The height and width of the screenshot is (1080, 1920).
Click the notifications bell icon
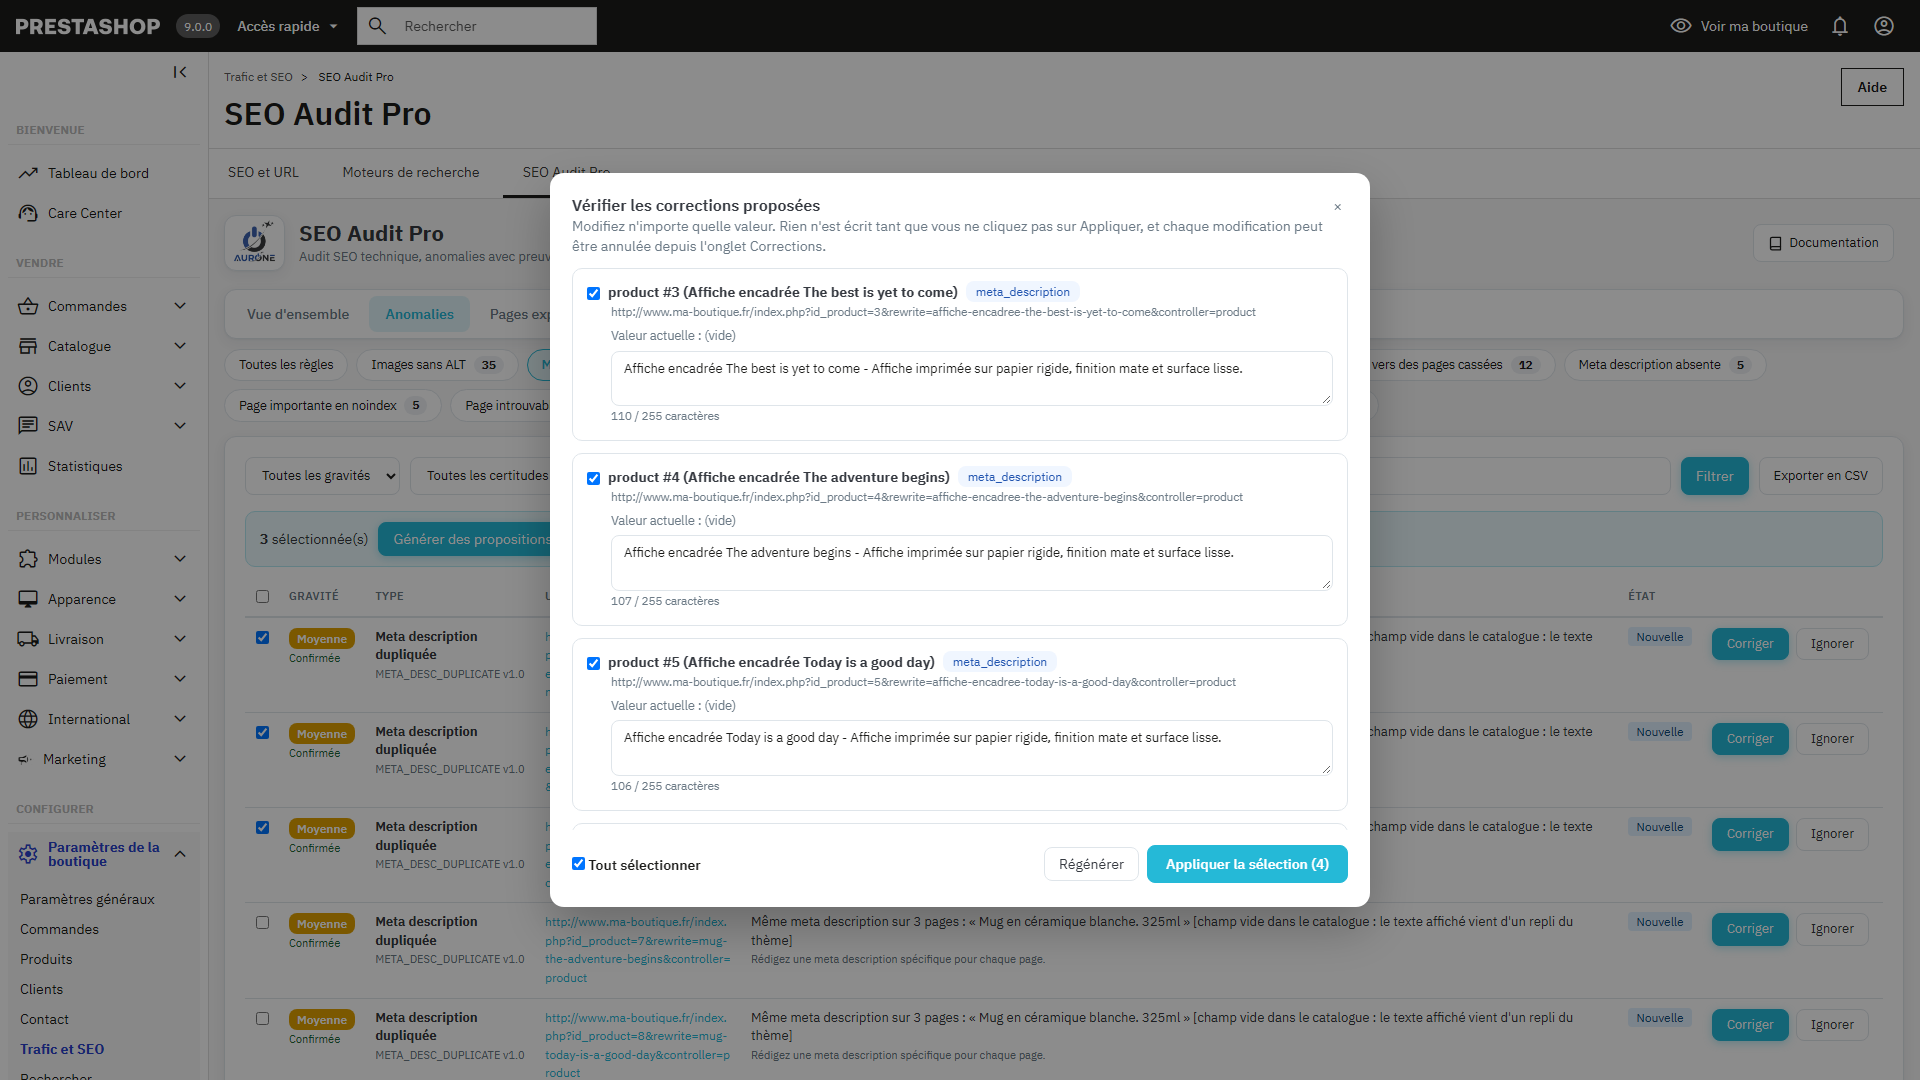click(1840, 26)
